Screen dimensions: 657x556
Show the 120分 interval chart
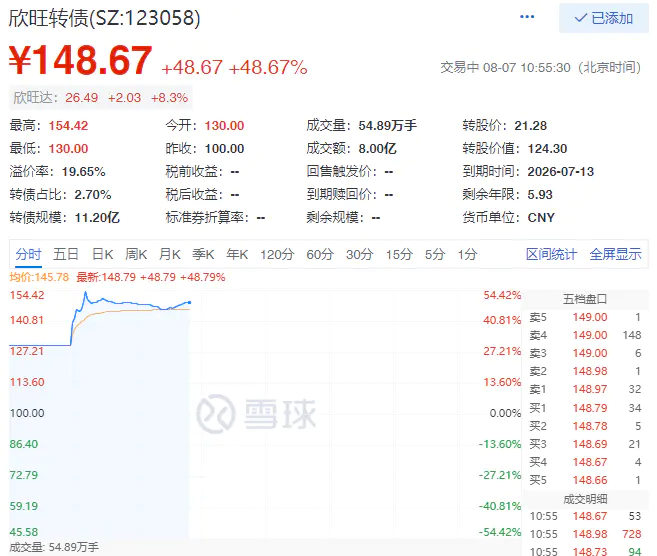coord(277,254)
